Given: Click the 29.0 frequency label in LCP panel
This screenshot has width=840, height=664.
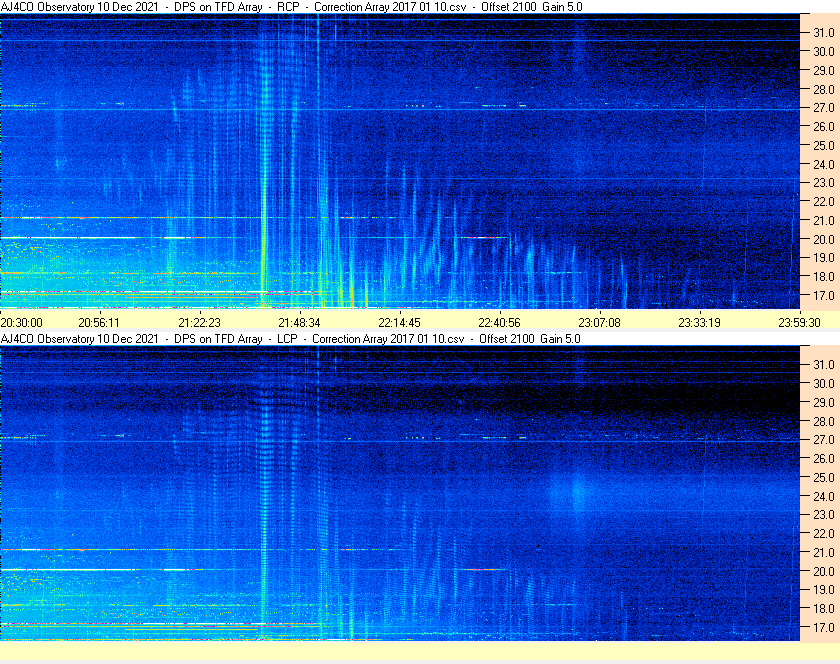Looking at the screenshot, I should pyautogui.click(x=824, y=402).
